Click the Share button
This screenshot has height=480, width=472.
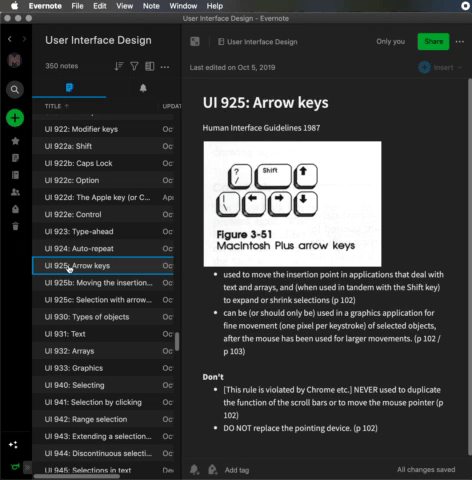click(433, 41)
